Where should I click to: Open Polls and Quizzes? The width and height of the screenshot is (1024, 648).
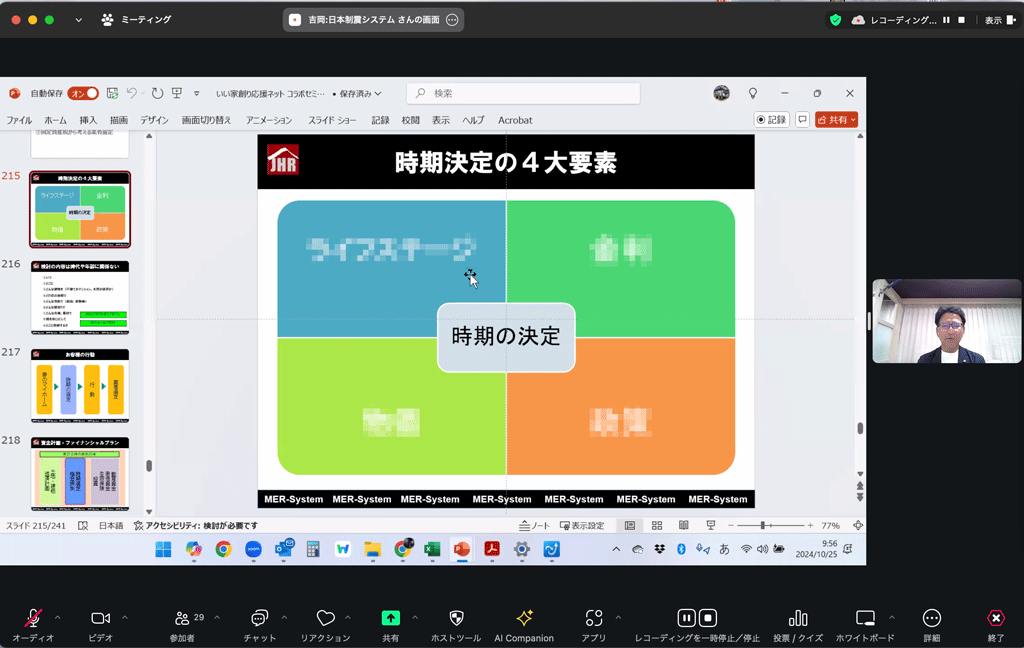797,618
